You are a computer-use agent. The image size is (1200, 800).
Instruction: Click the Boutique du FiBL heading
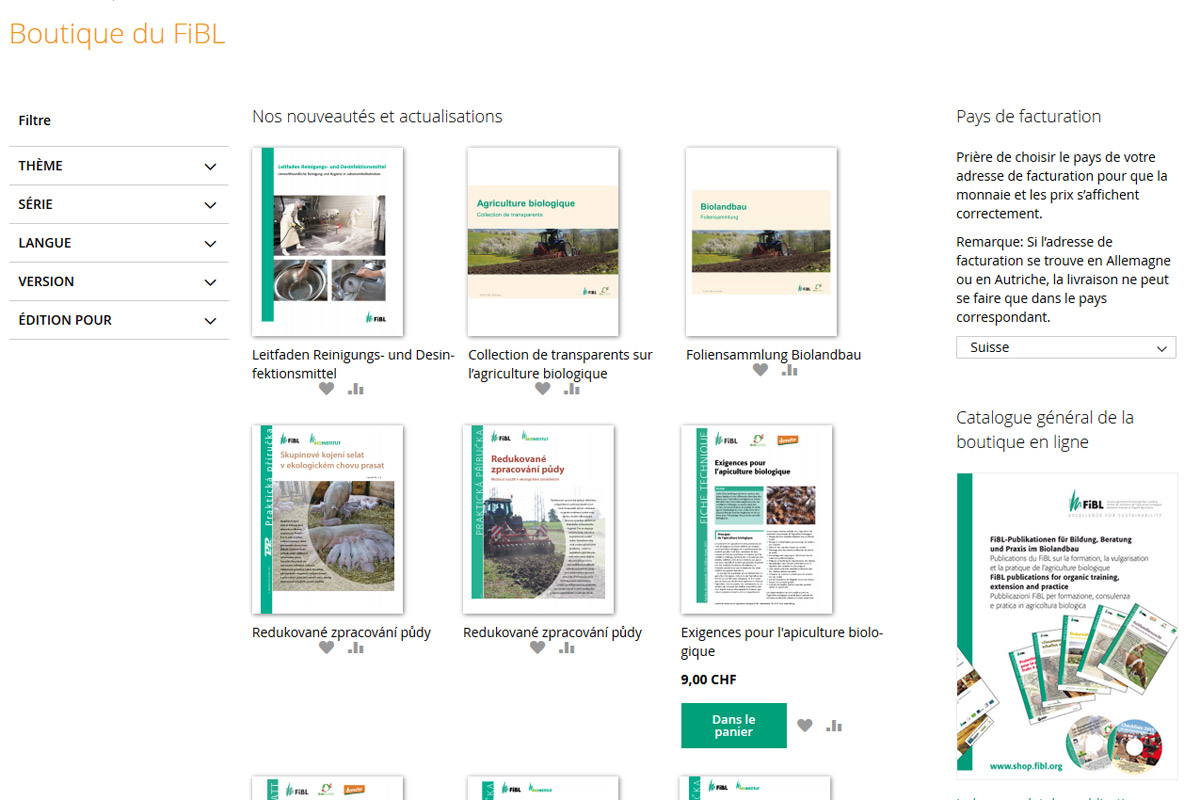117,33
